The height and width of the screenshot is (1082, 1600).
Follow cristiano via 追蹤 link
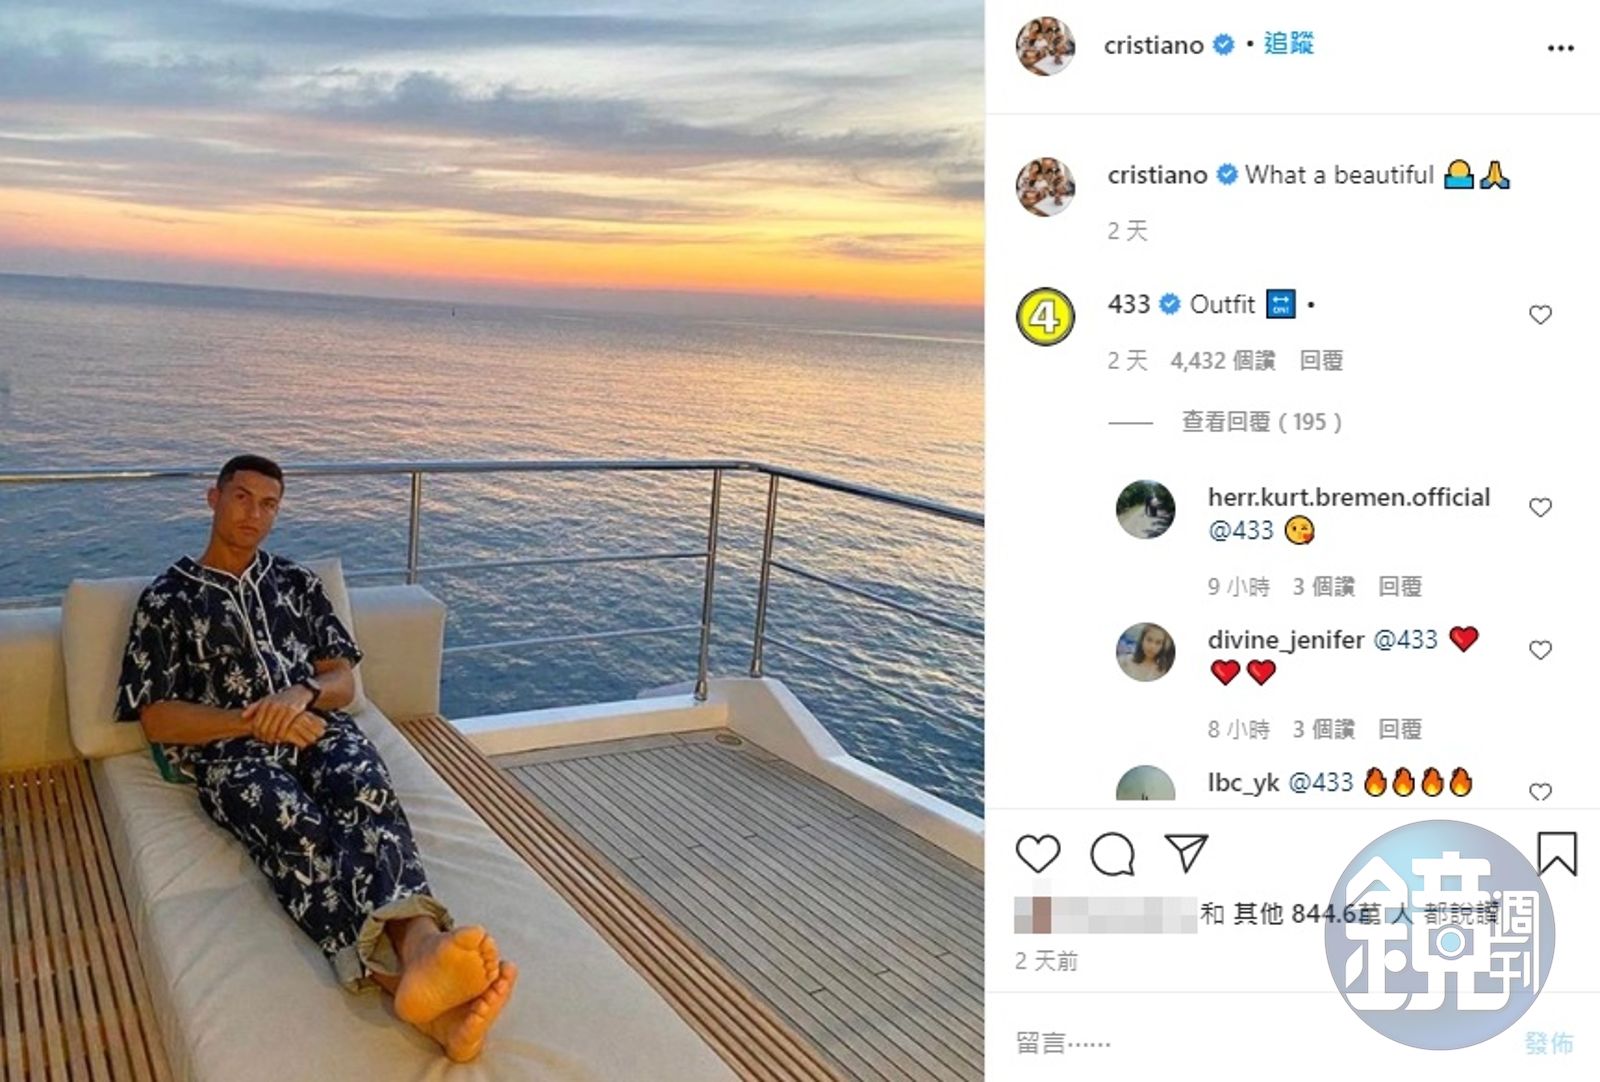pos(1288,44)
